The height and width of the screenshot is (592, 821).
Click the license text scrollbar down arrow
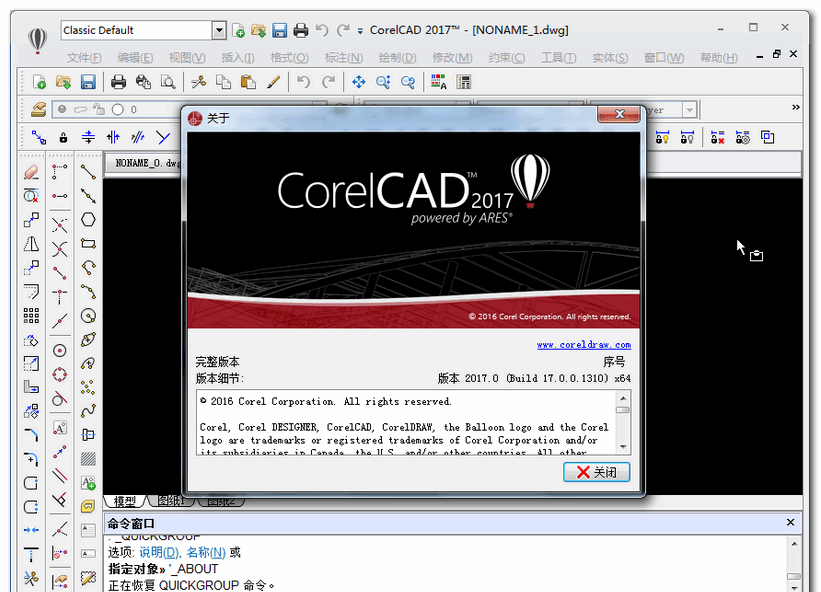623,447
